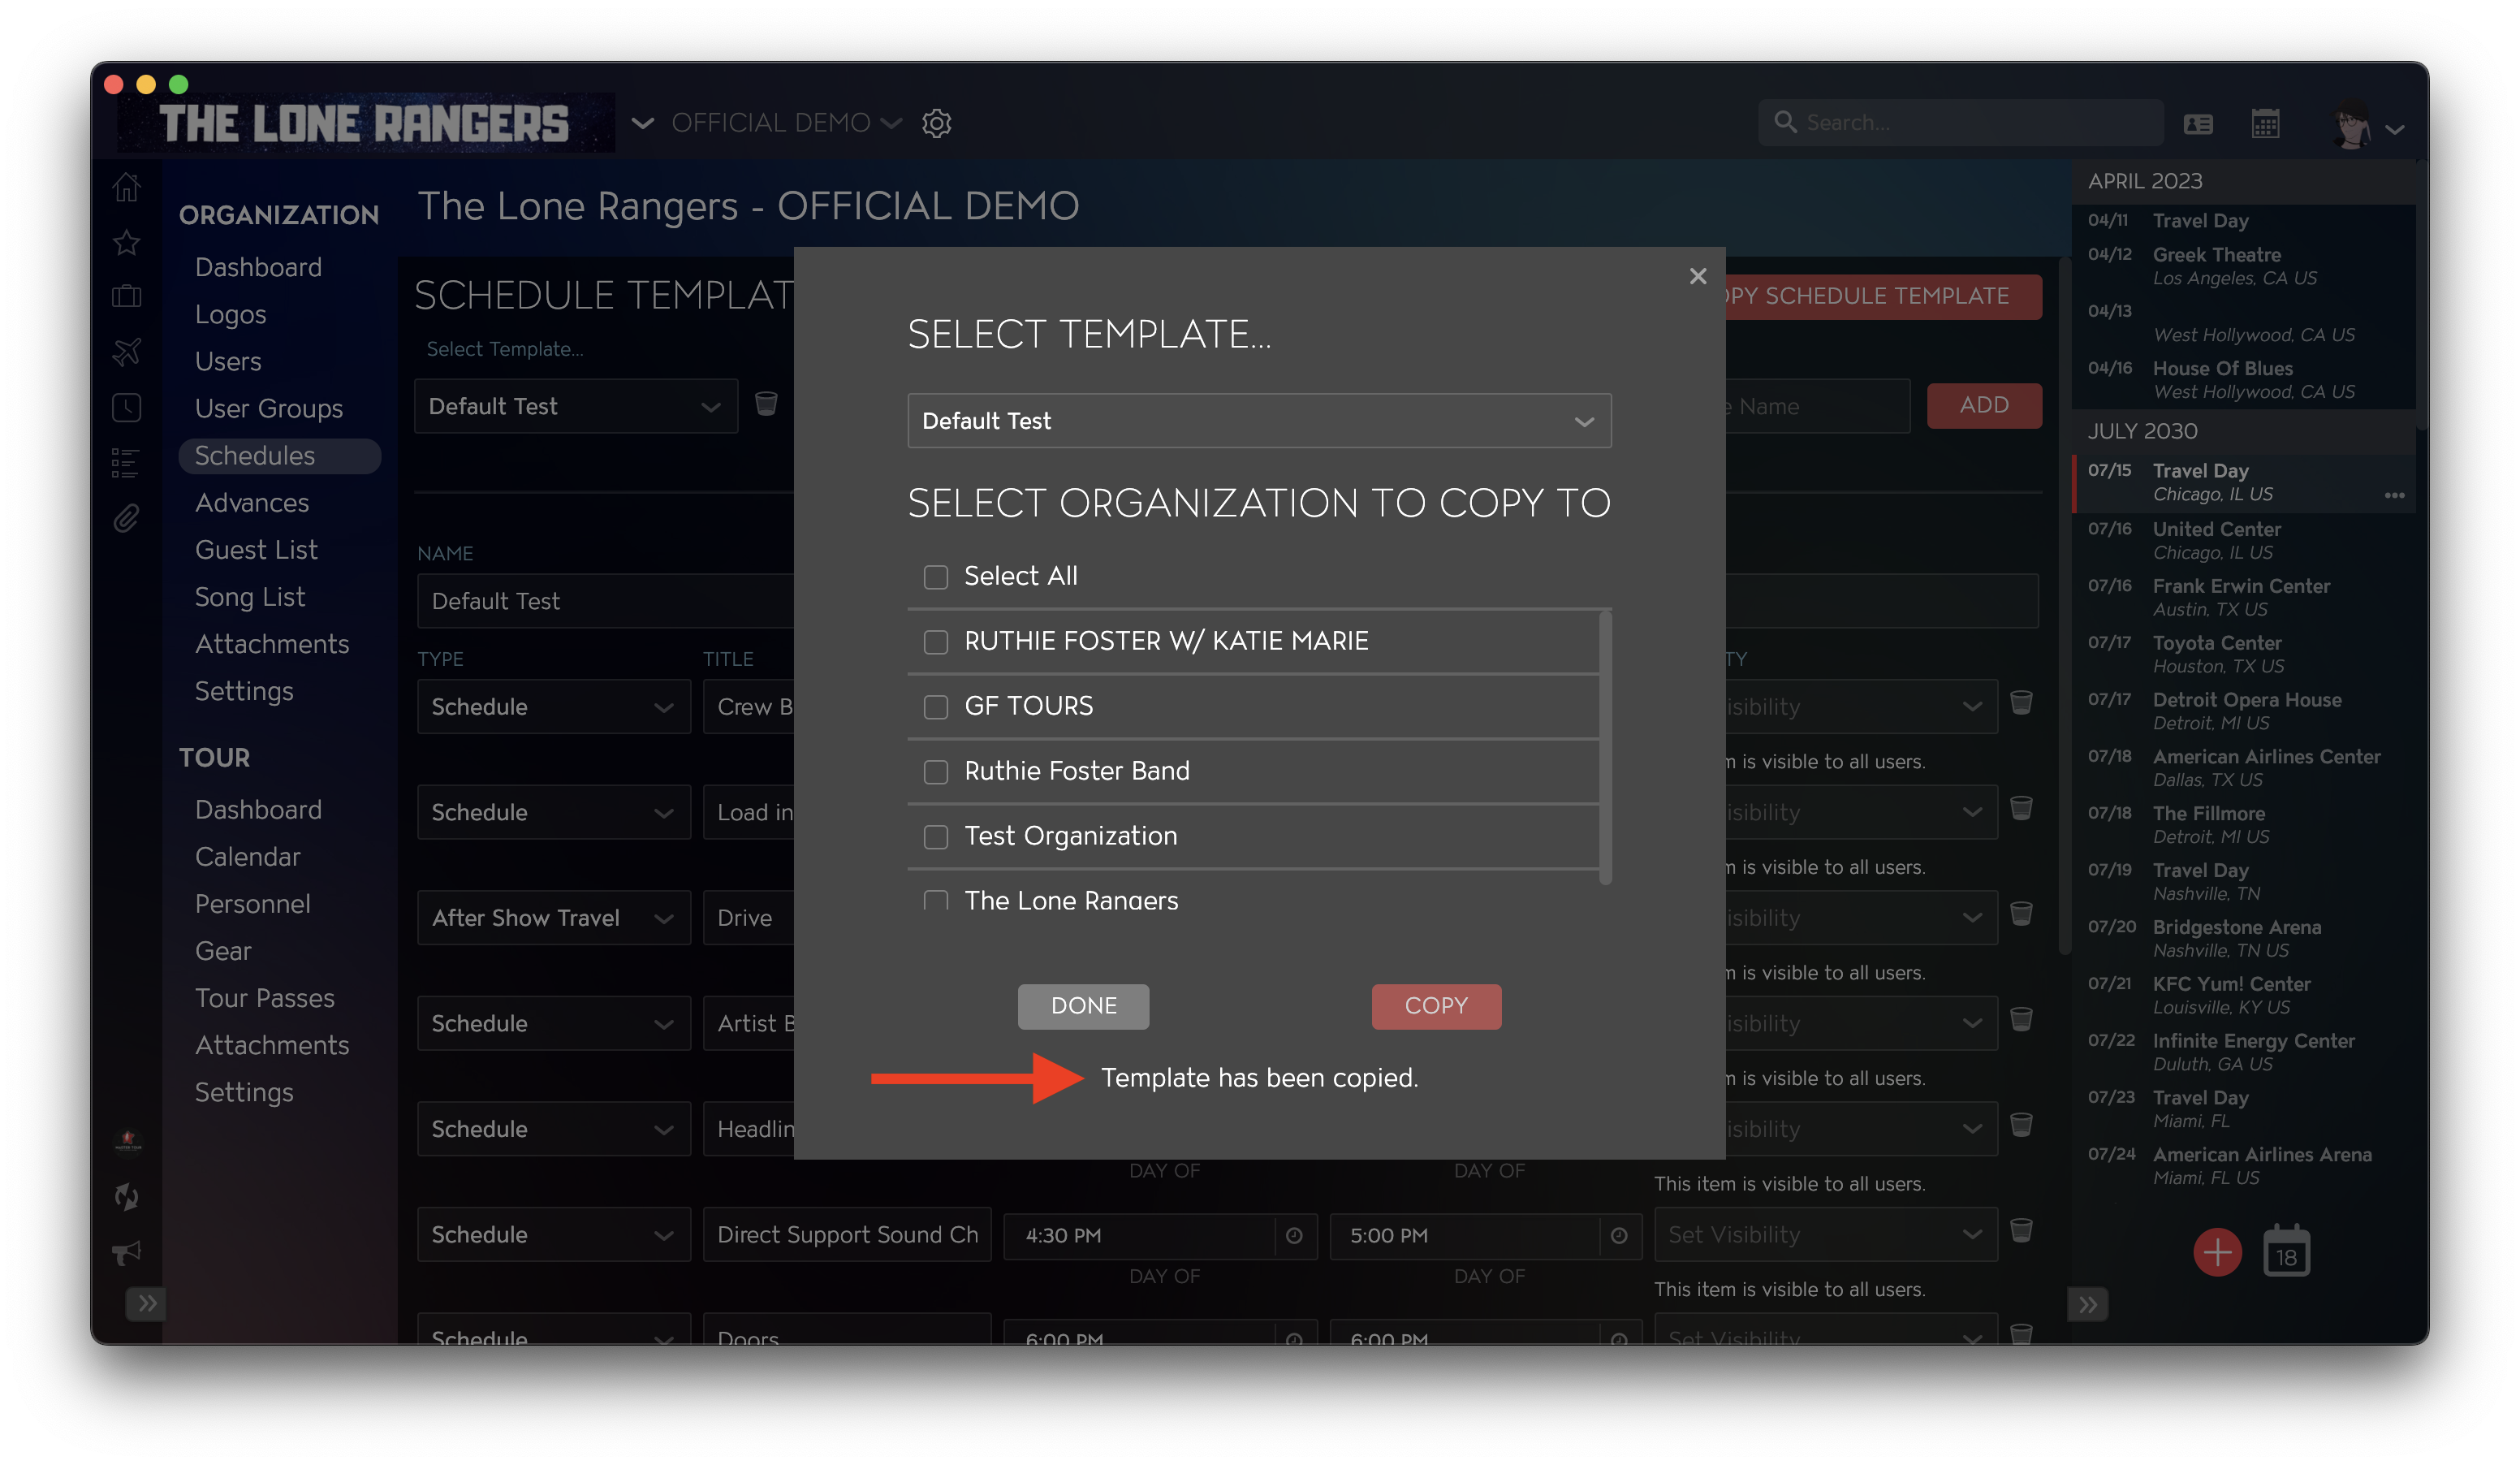Open Set Visibility dropdown for 4:30 PM row
Viewport: 2520px width, 1465px height.
[x=1825, y=1235]
